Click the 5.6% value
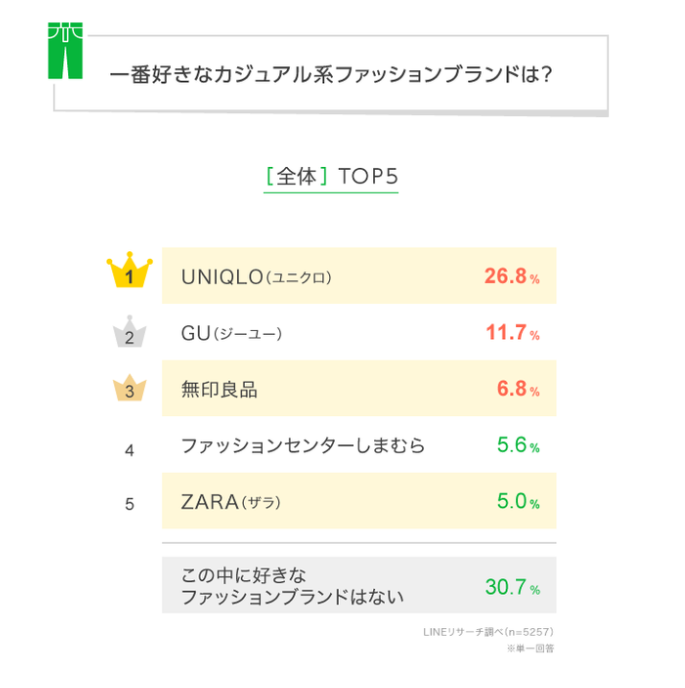Screen dimensions: 685x688 pyautogui.click(x=518, y=445)
